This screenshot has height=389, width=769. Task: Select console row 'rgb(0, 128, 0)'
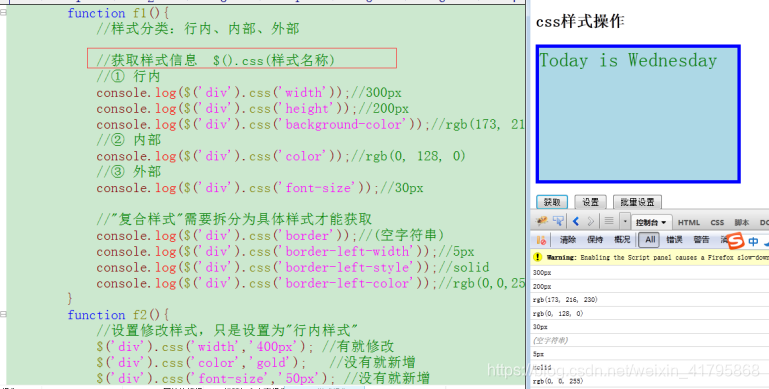[649, 313]
